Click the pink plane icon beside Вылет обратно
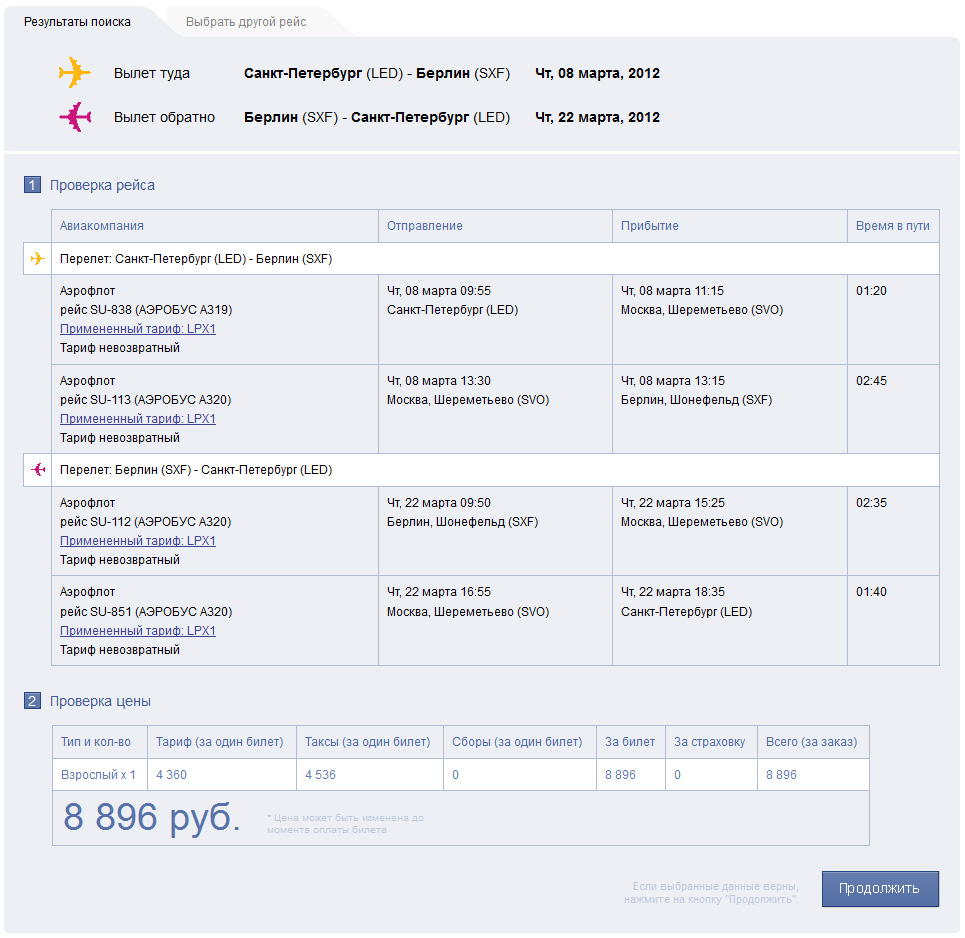This screenshot has width=965, height=938. (x=75, y=117)
